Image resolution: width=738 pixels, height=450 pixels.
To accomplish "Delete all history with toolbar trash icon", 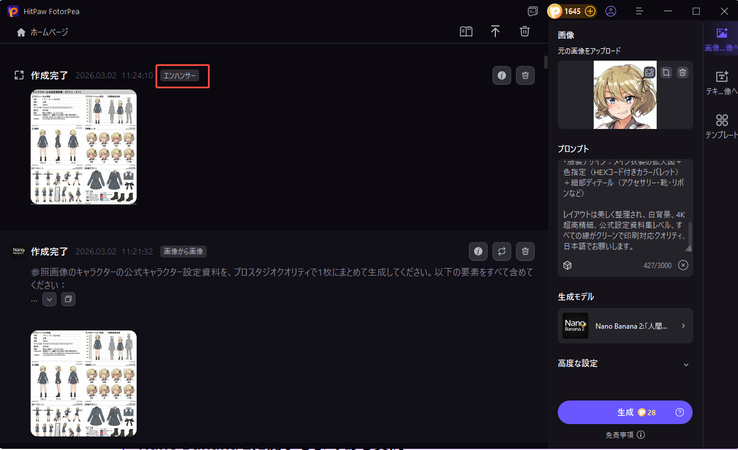I will [x=524, y=32].
